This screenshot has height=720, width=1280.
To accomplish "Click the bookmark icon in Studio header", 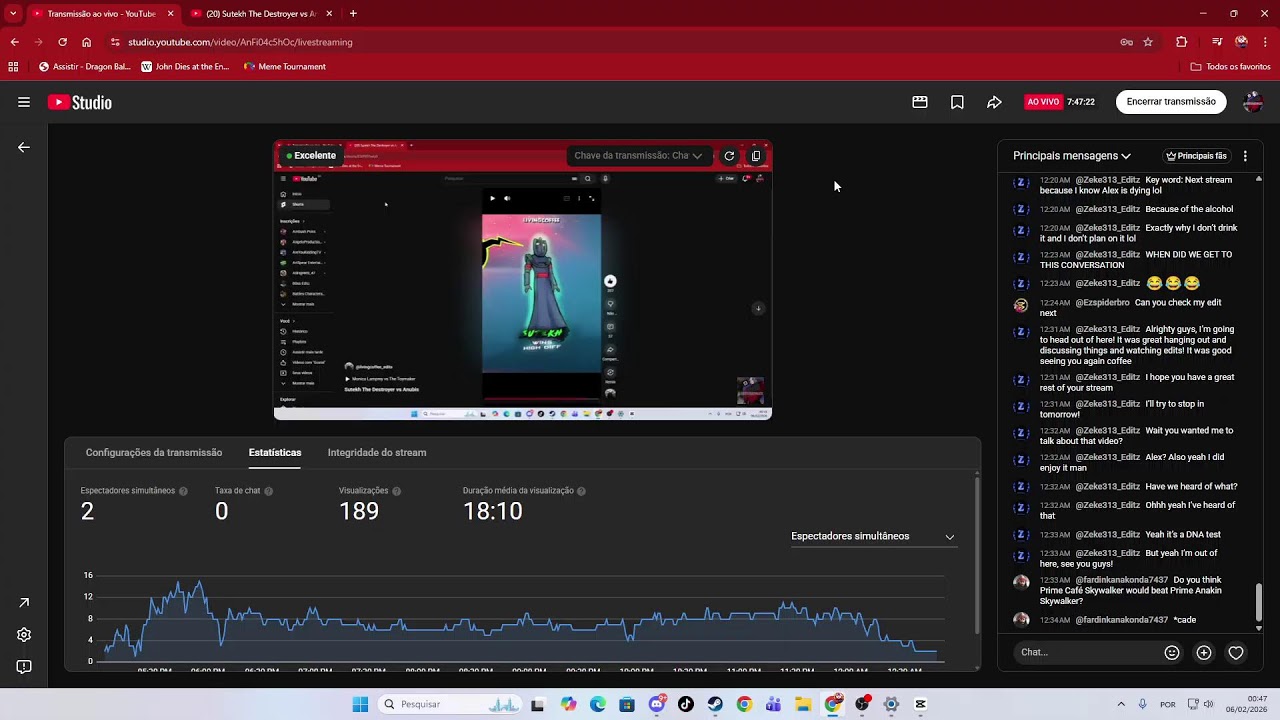I will tap(957, 102).
